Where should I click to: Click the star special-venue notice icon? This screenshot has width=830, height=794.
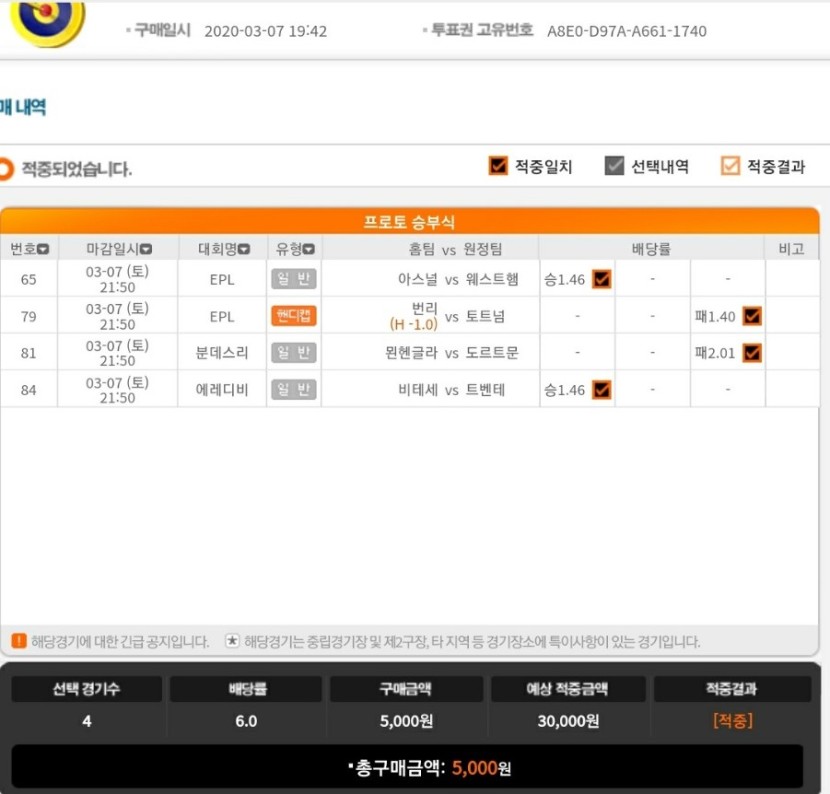232,641
